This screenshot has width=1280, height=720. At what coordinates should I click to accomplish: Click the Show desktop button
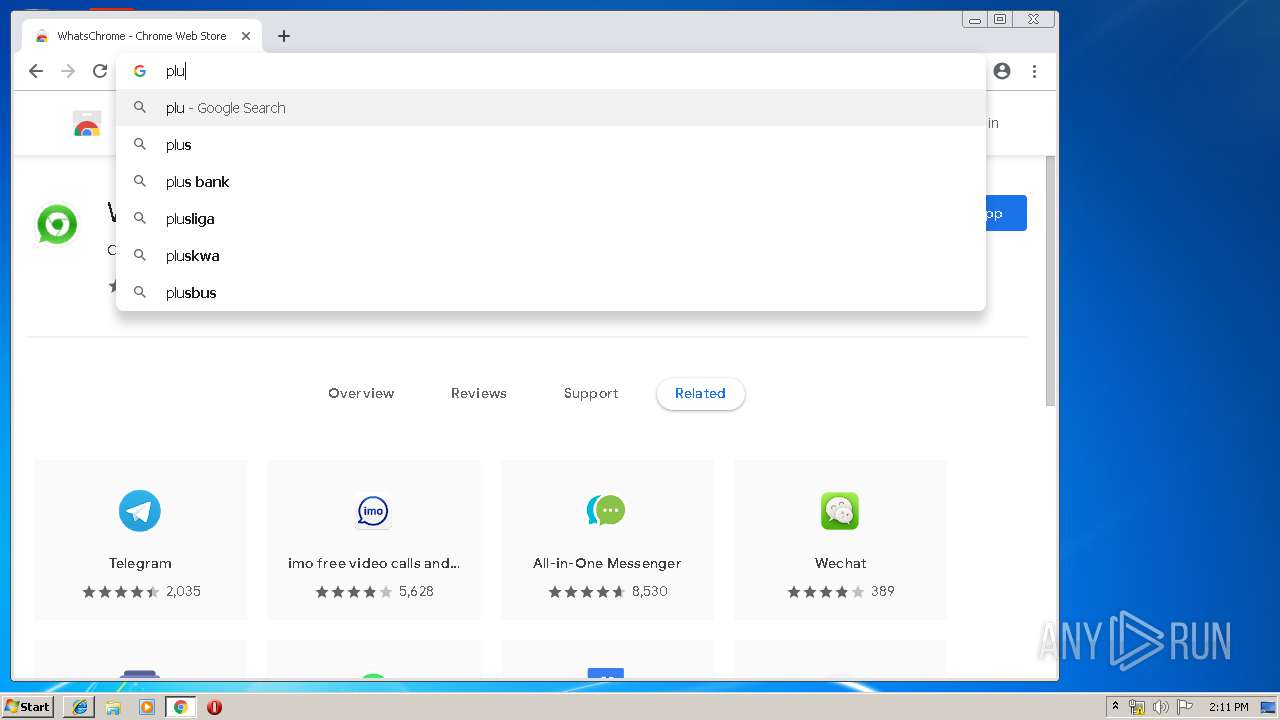(x=1268, y=707)
